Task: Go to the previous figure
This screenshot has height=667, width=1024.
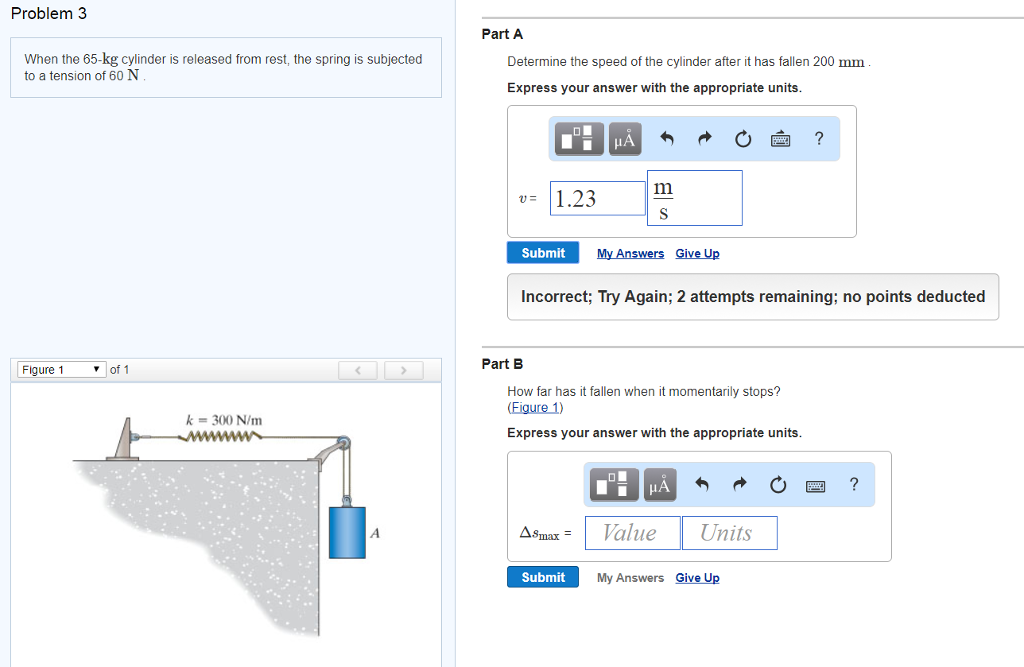Action: click(359, 371)
